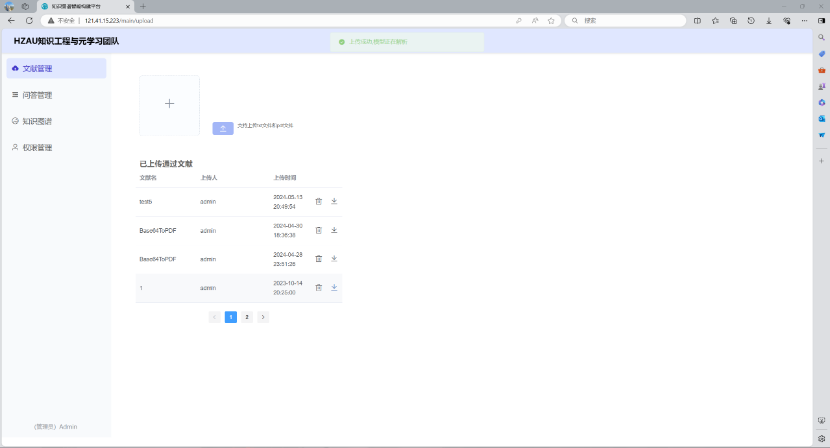Select page 1 in pagination

point(231,317)
